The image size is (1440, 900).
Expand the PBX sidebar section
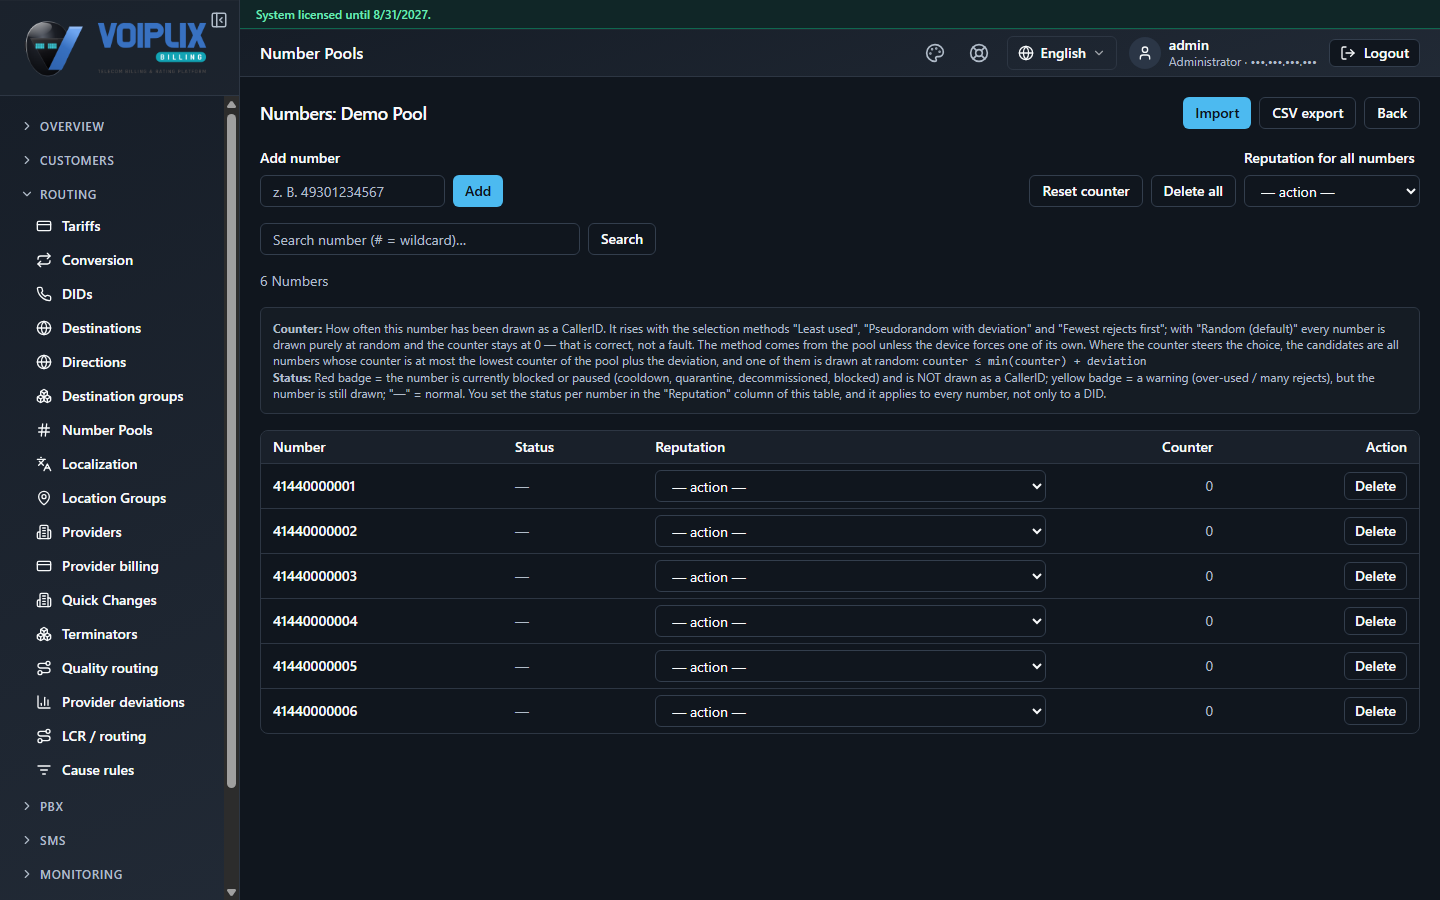tap(51, 806)
